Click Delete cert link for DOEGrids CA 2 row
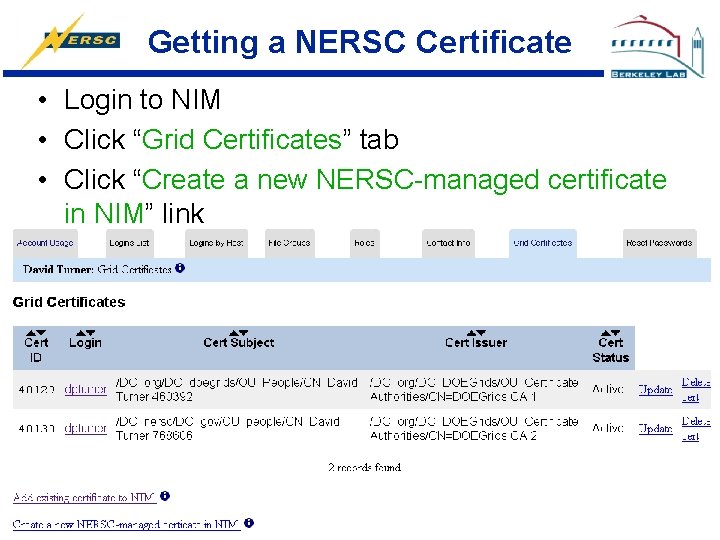The image size is (720, 540). [x=696, y=428]
